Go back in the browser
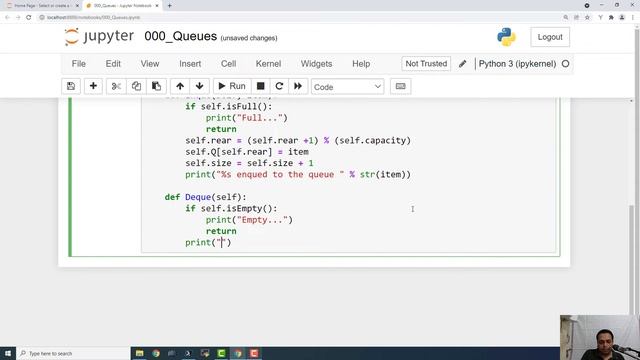640x360 pixels. tap(7, 17)
